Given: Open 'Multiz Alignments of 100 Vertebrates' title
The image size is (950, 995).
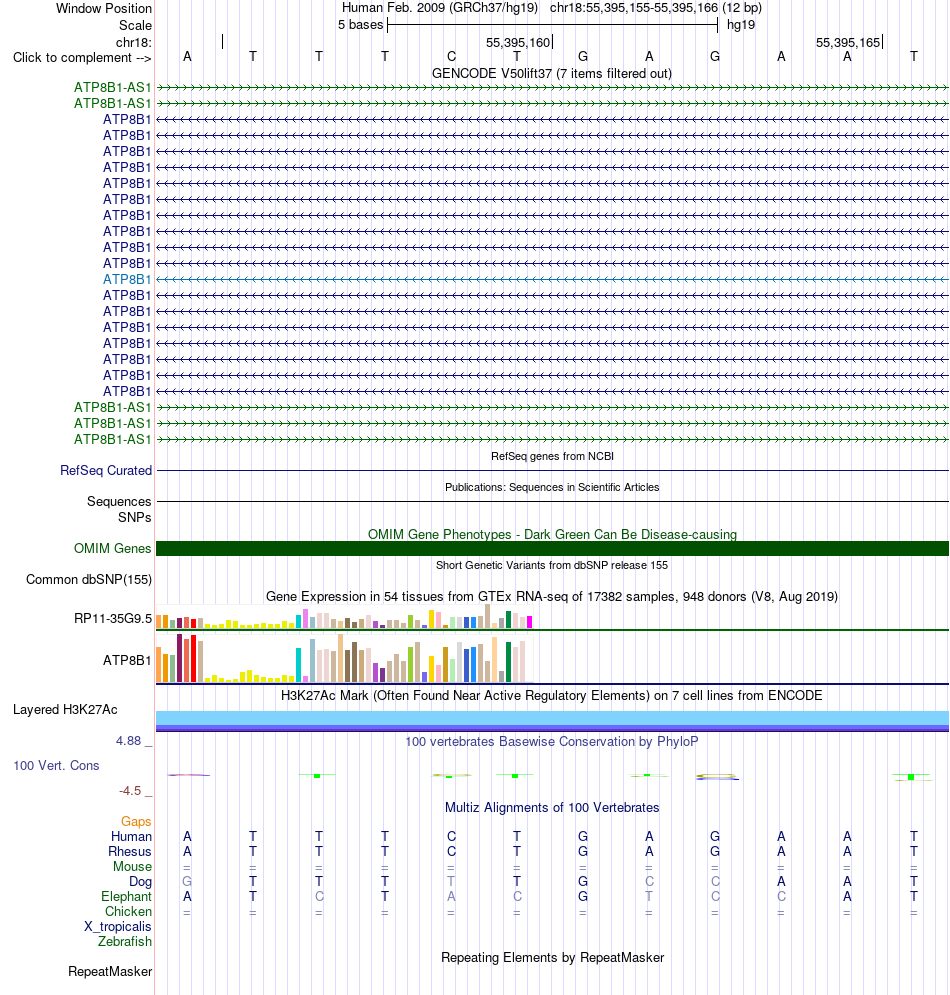Looking at the screenshot, I should [552, 808].
